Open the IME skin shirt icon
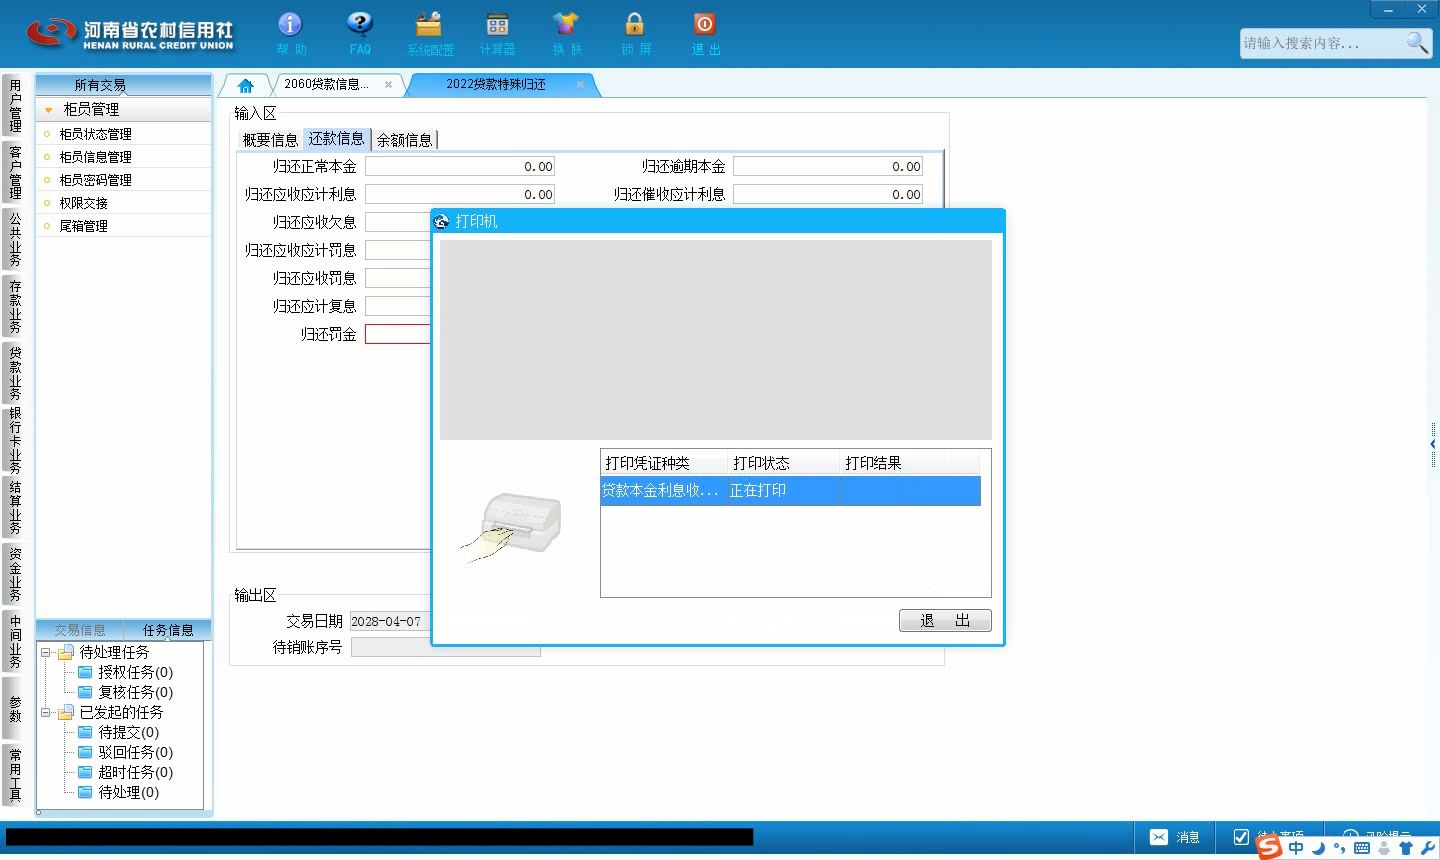This screenshot has height=860, width=1440. coord(1406,848)
